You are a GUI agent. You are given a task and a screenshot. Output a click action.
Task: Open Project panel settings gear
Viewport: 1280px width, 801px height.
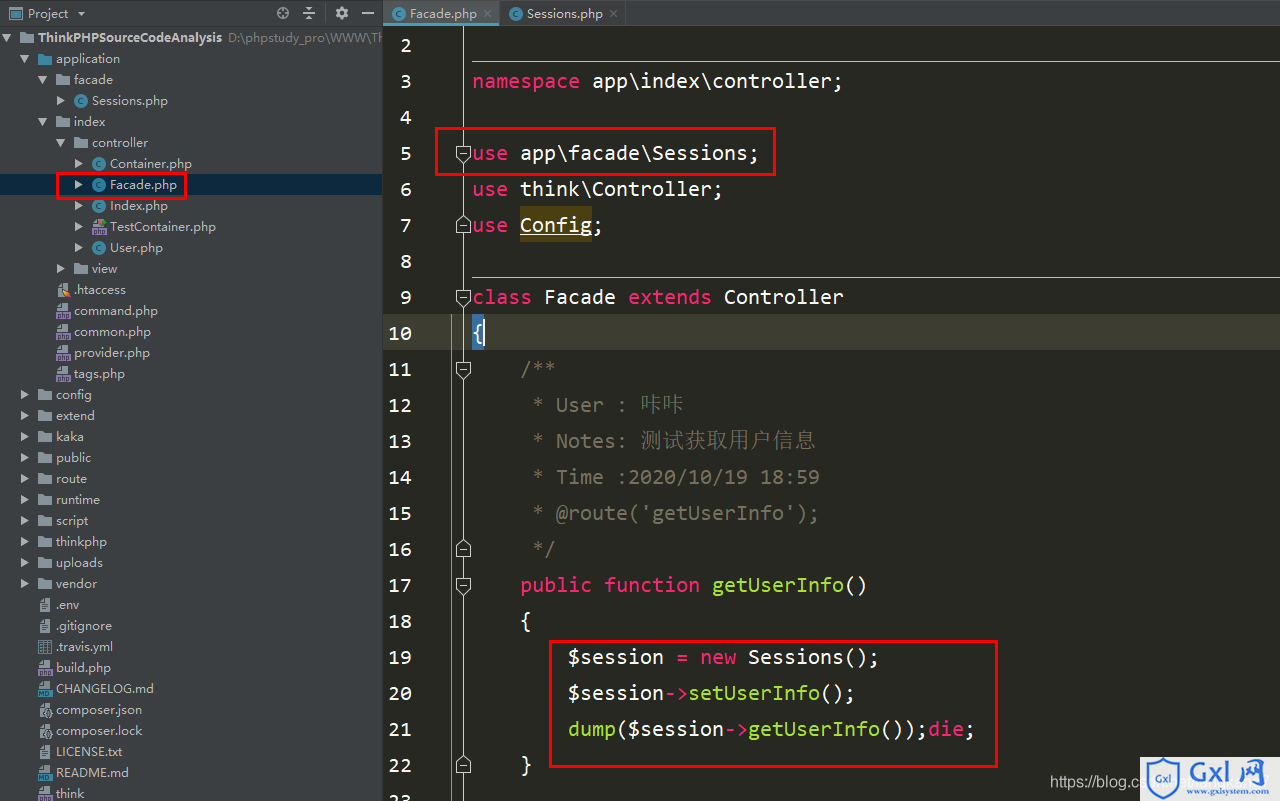[x=342, y=13]
